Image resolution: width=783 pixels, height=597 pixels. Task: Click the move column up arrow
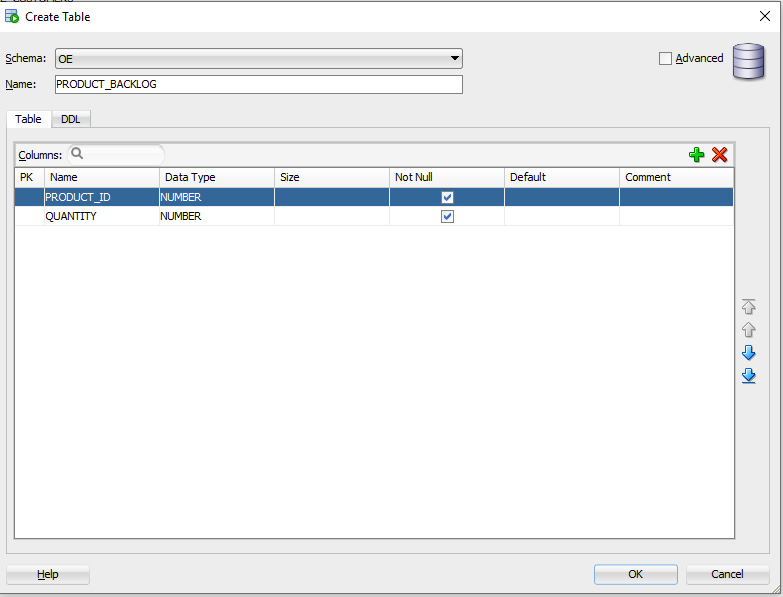point(748,330)
